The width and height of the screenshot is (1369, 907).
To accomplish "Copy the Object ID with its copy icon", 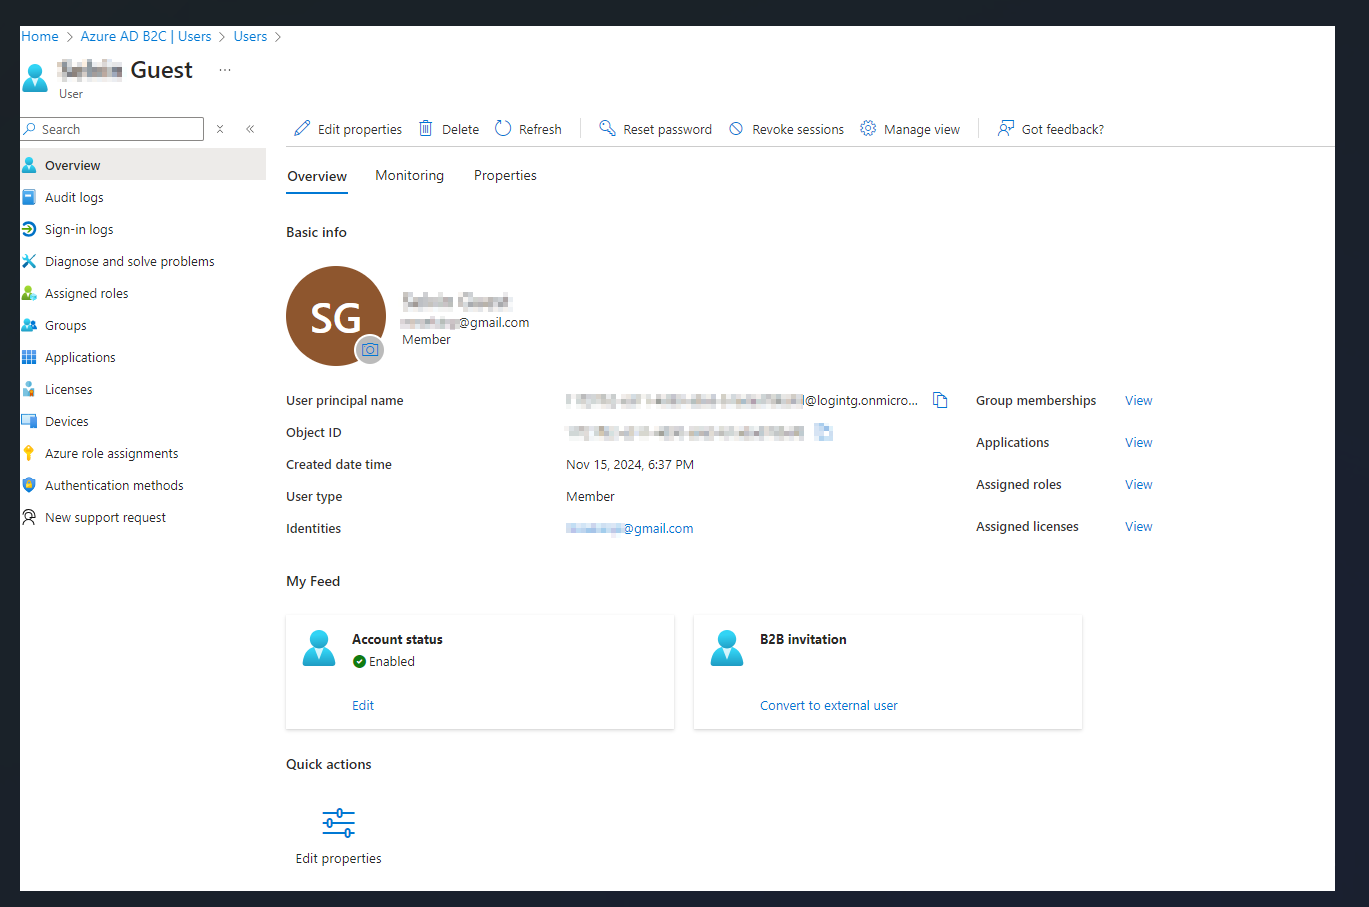I will [x=823, y=432].
